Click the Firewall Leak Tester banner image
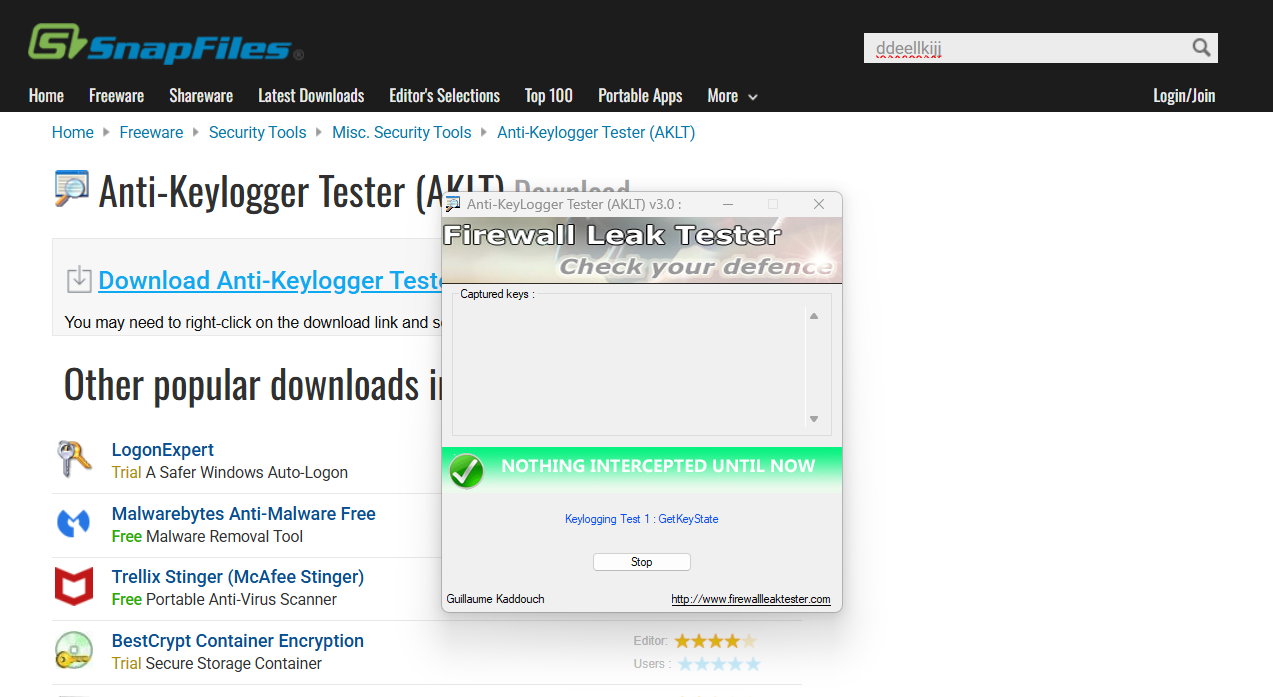Screen dimensions: 1273x697 [642, 250]
